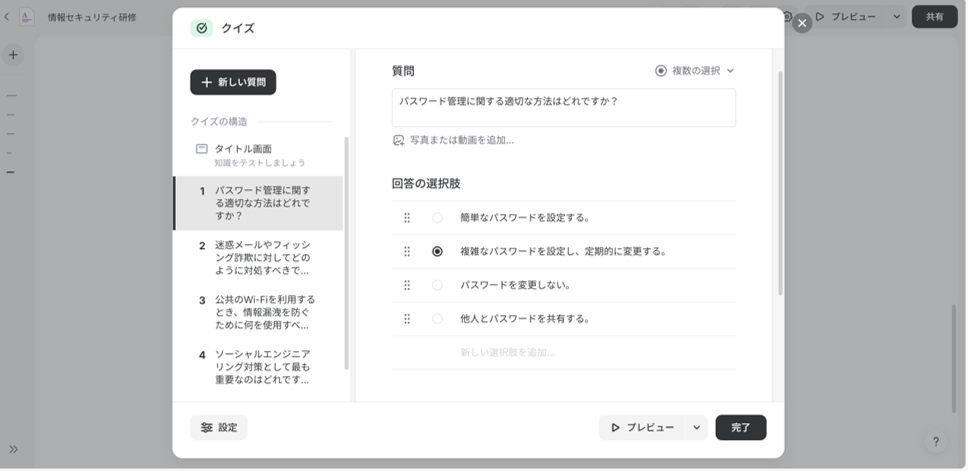The height and width of the screenshot is (471, 968).
Task: Click the sliders icon in 設定 button
Action: point(207,427)
